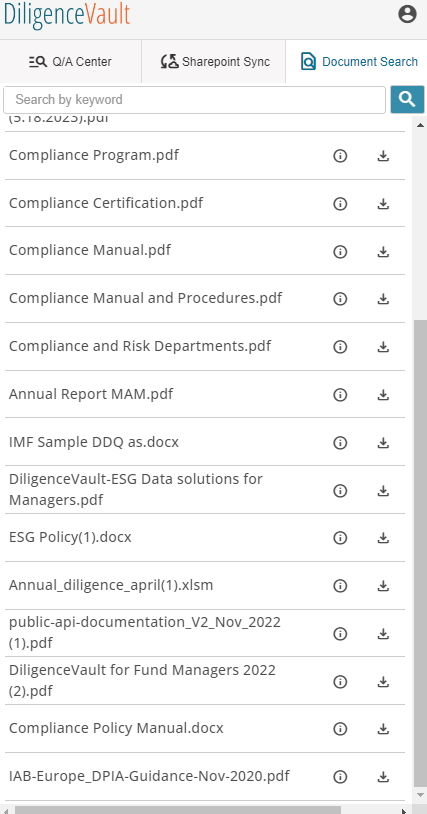Click the vertical scrollbar thumb
This screenshot has width=427, height=814.
point(420,553)
